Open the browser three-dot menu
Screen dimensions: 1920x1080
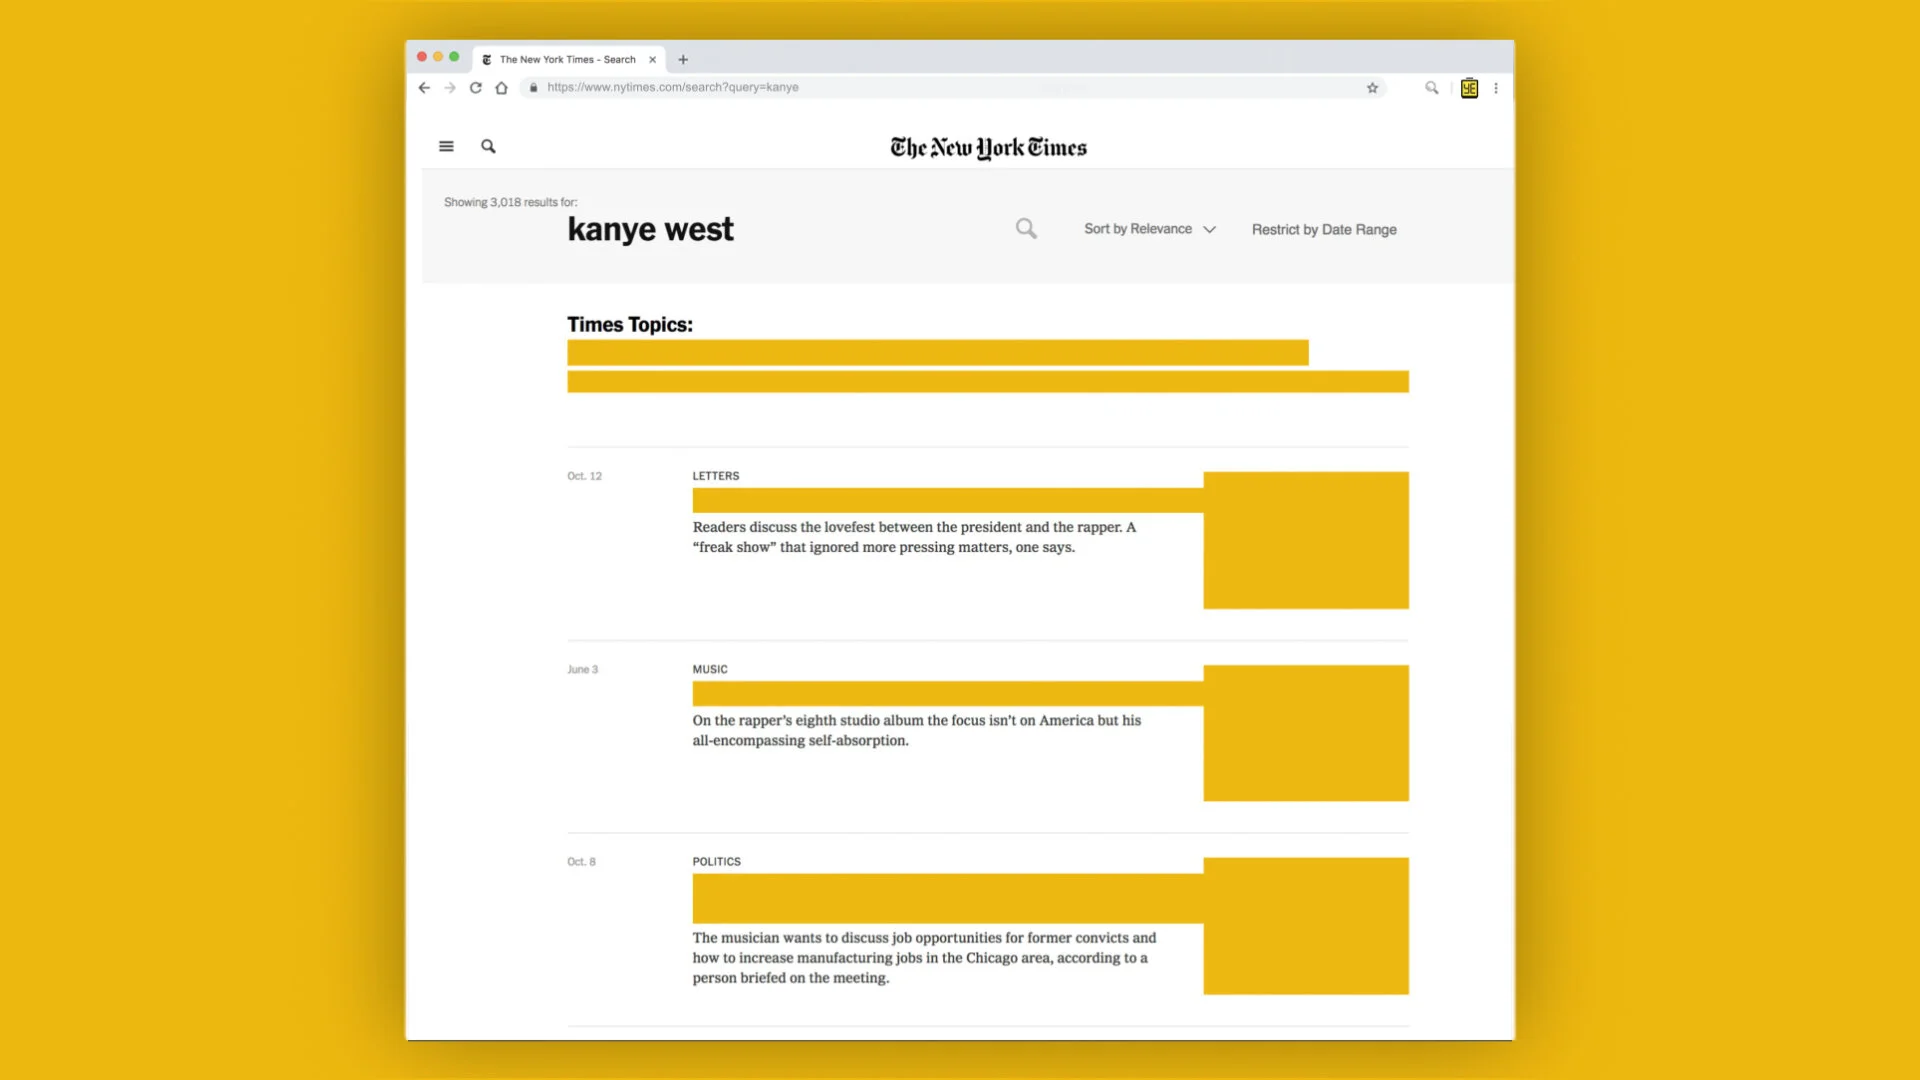click(x=1496, y=88)
